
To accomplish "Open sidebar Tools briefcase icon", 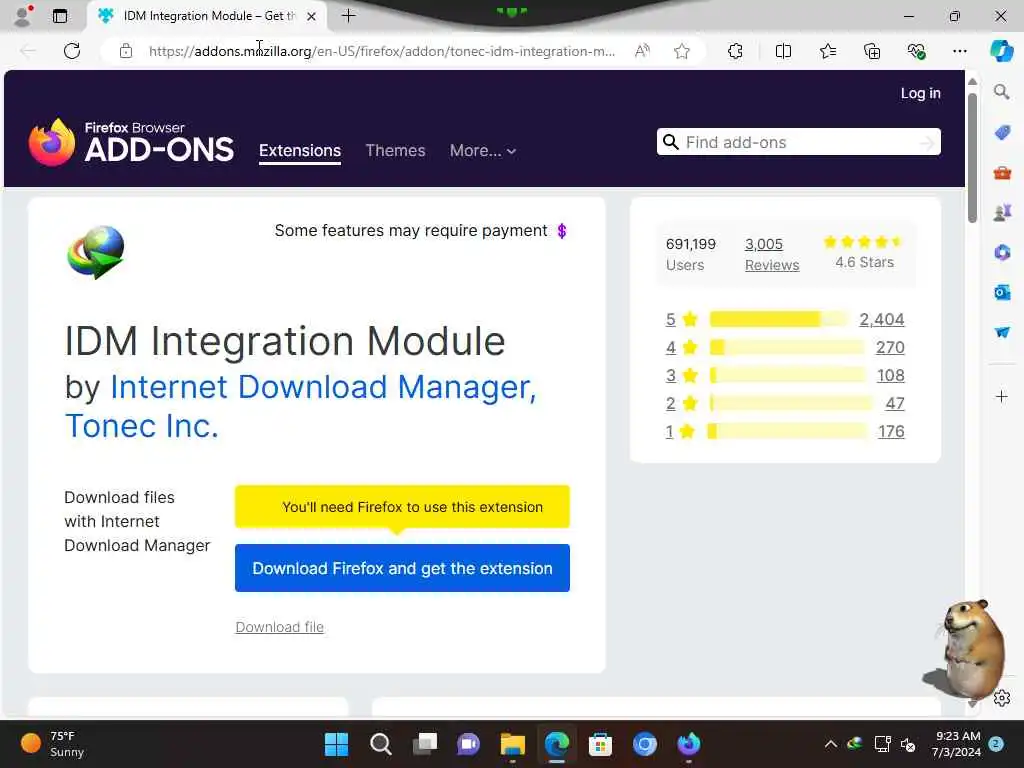I will pyautogui.click(x=1002, y=173).
